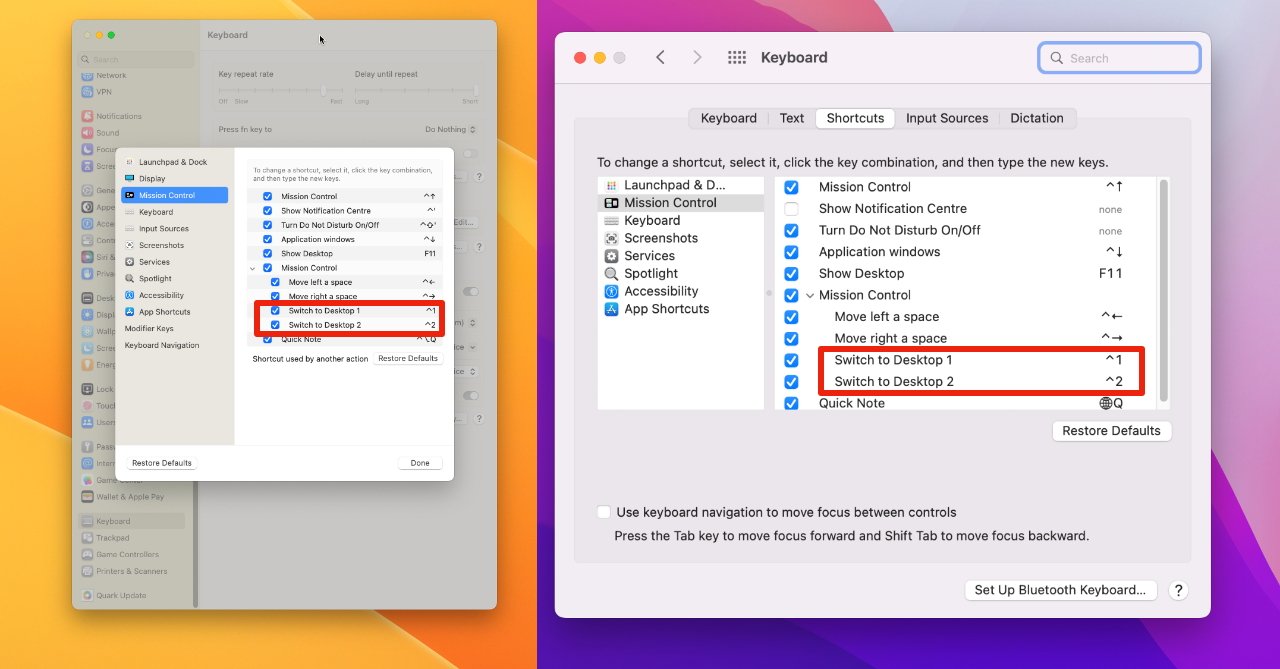Screen dimensions: 1280x669
Task: Open the Dictation tab
Action: (1037, 118)
